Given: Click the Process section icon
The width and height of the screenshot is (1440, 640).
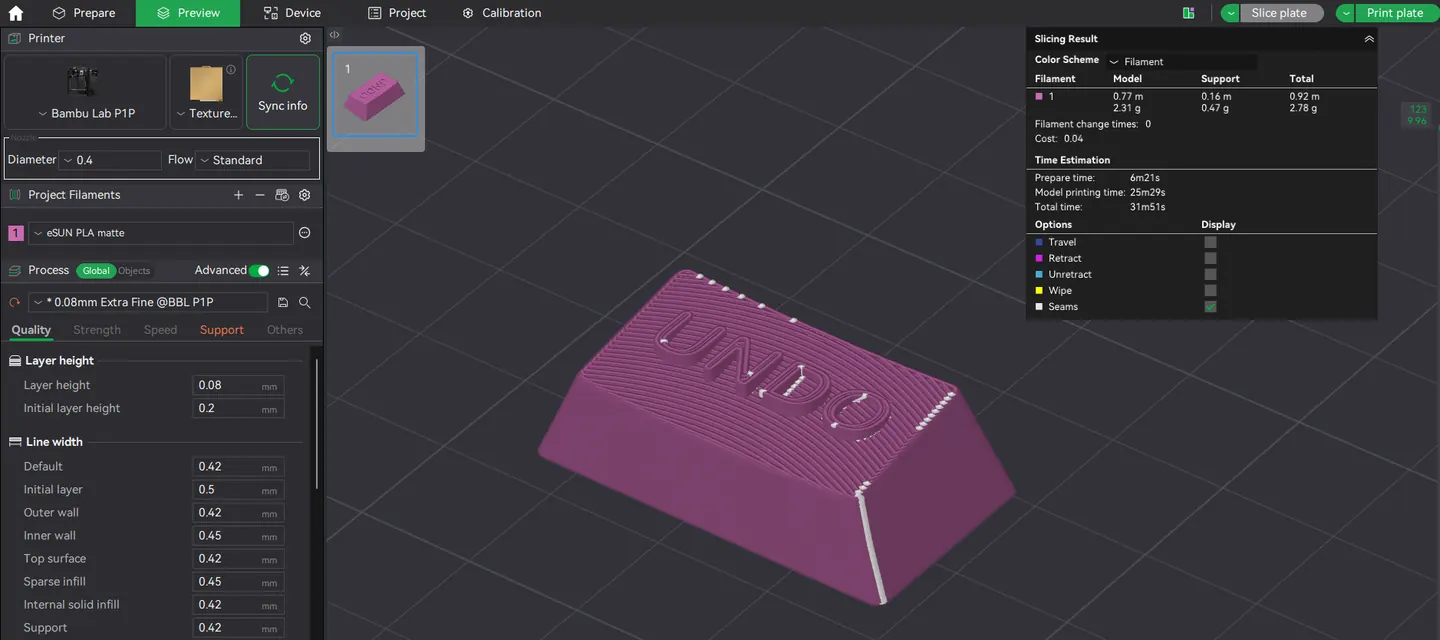Looking at the screenshot, I should (x=15, y=271).
